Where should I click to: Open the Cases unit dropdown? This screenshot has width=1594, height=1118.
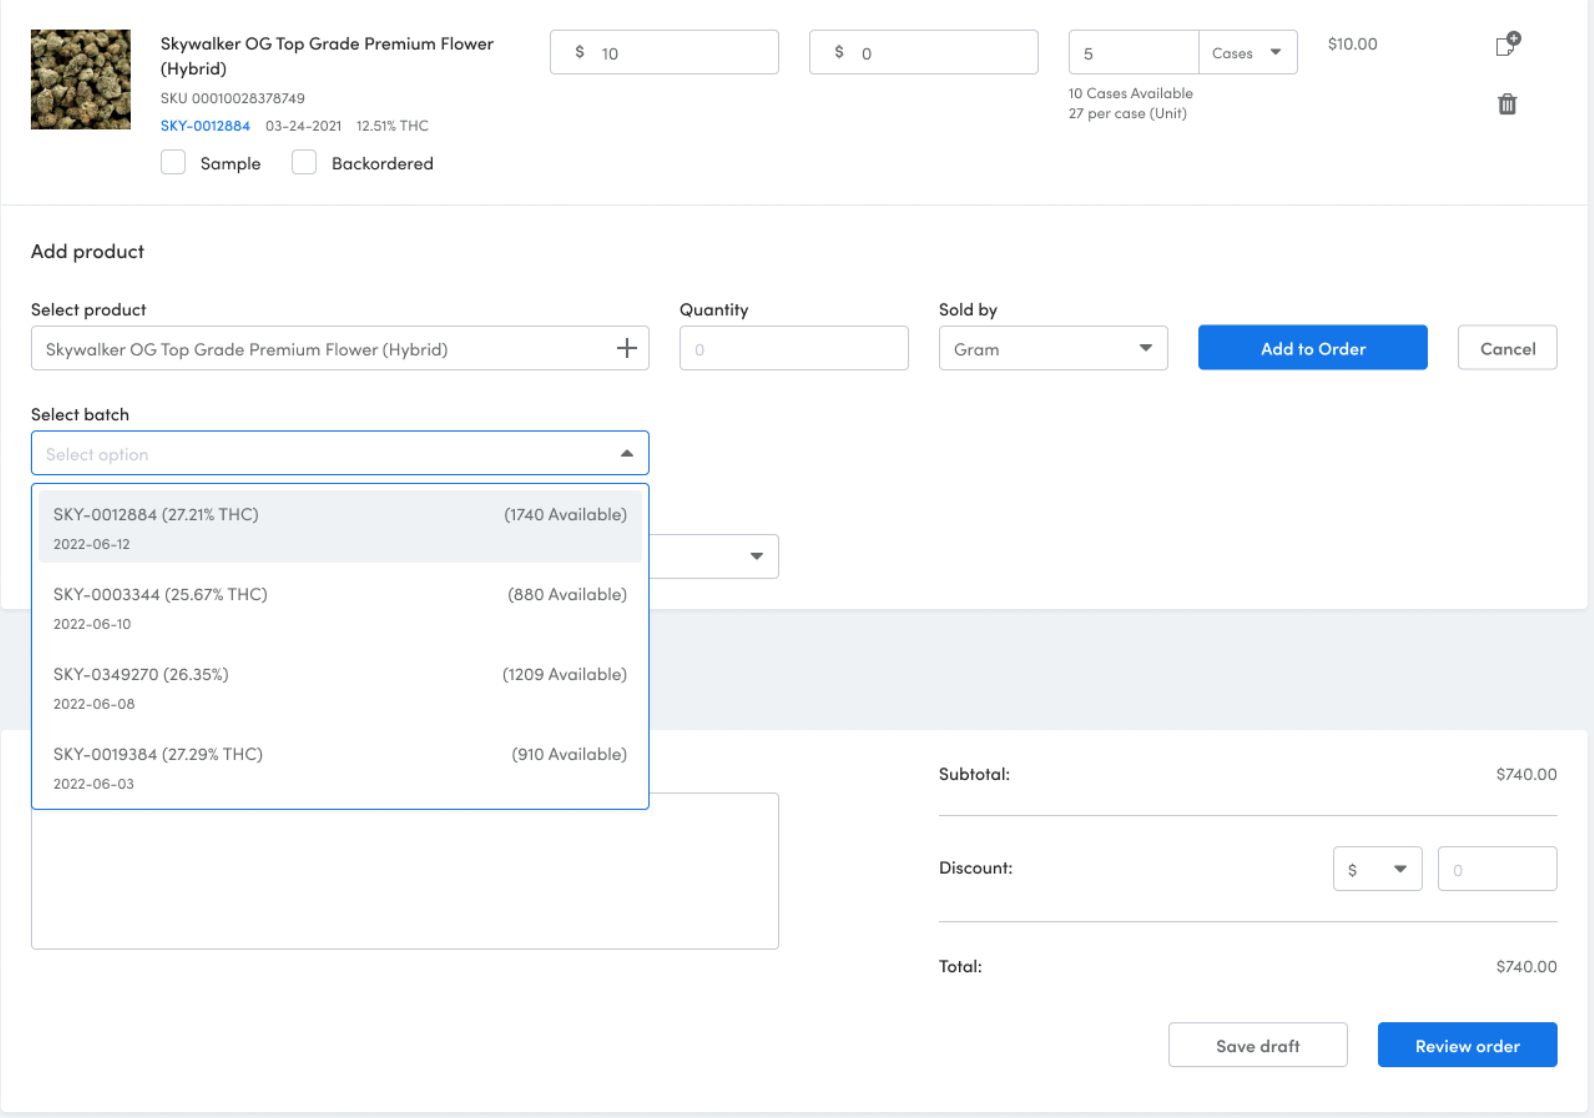click(x=1248, y=52)
